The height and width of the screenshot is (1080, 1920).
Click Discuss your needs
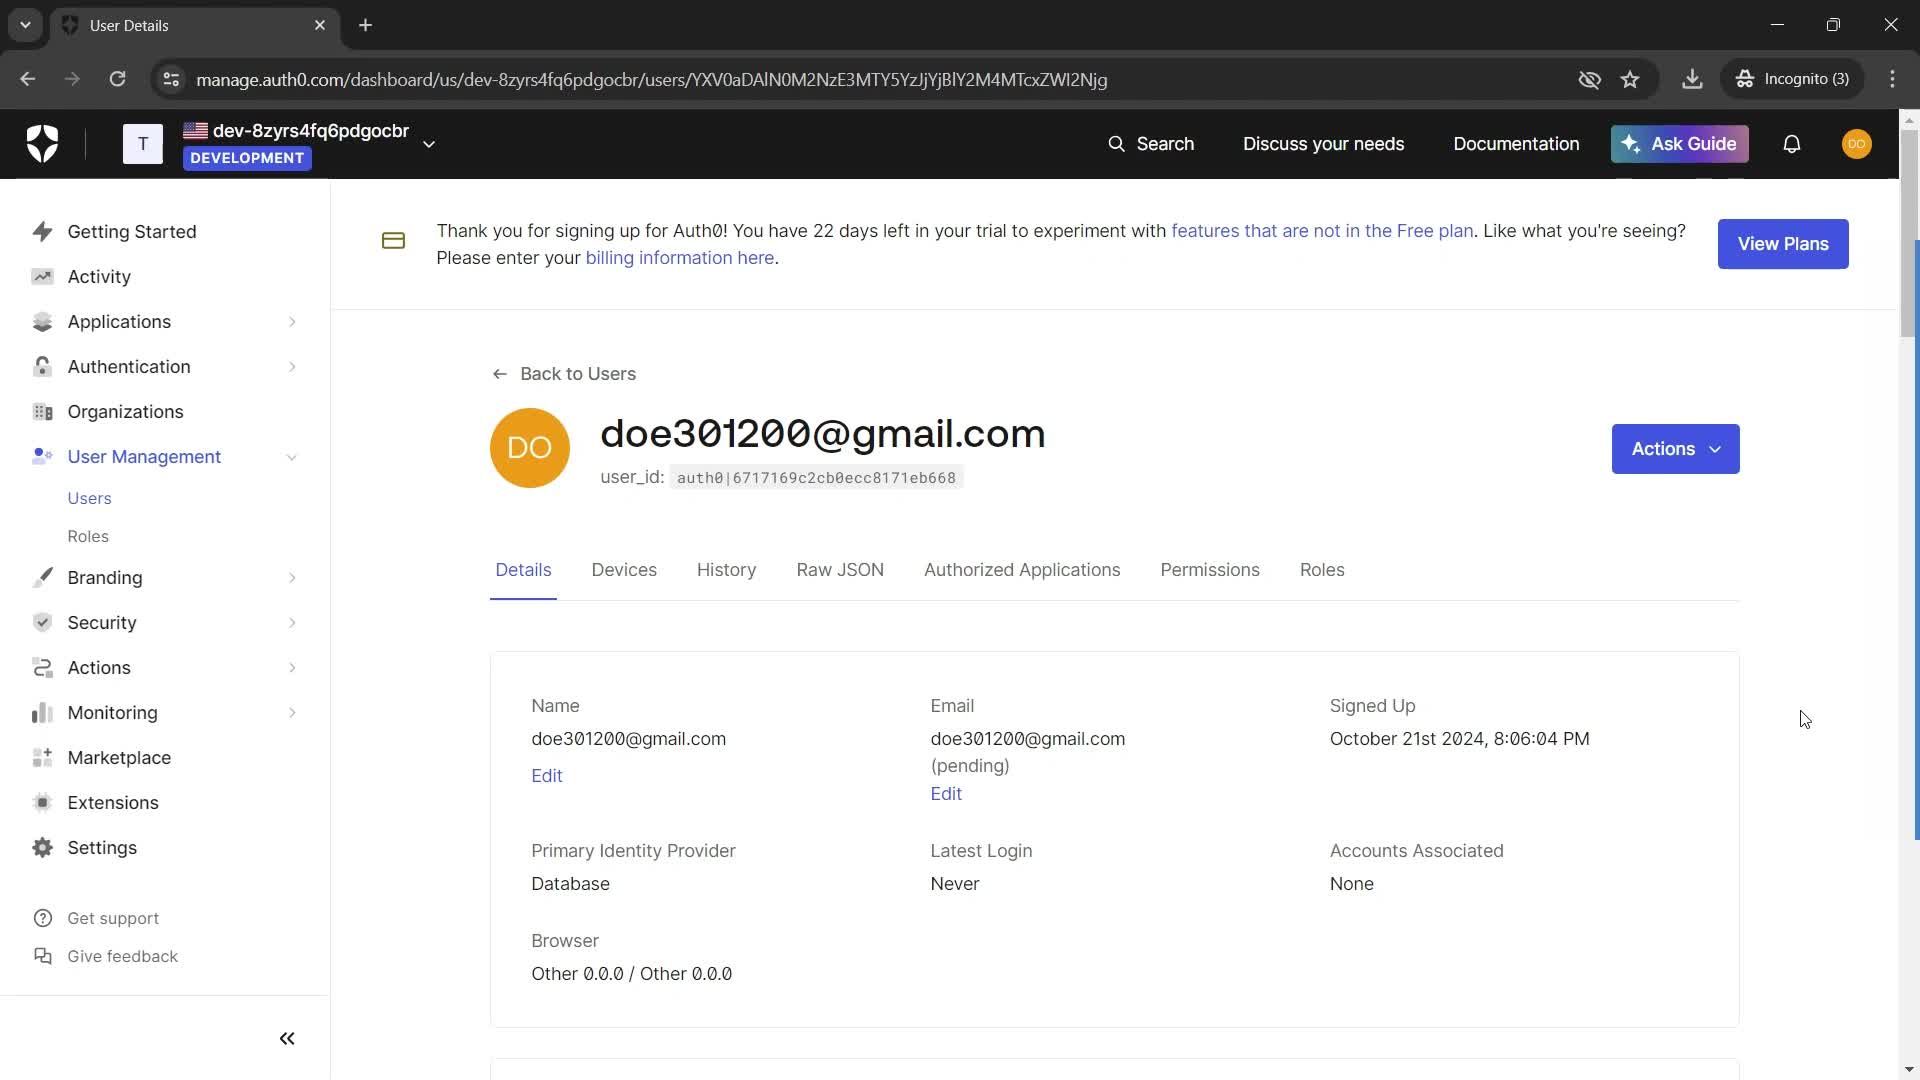coord(1323,144)
